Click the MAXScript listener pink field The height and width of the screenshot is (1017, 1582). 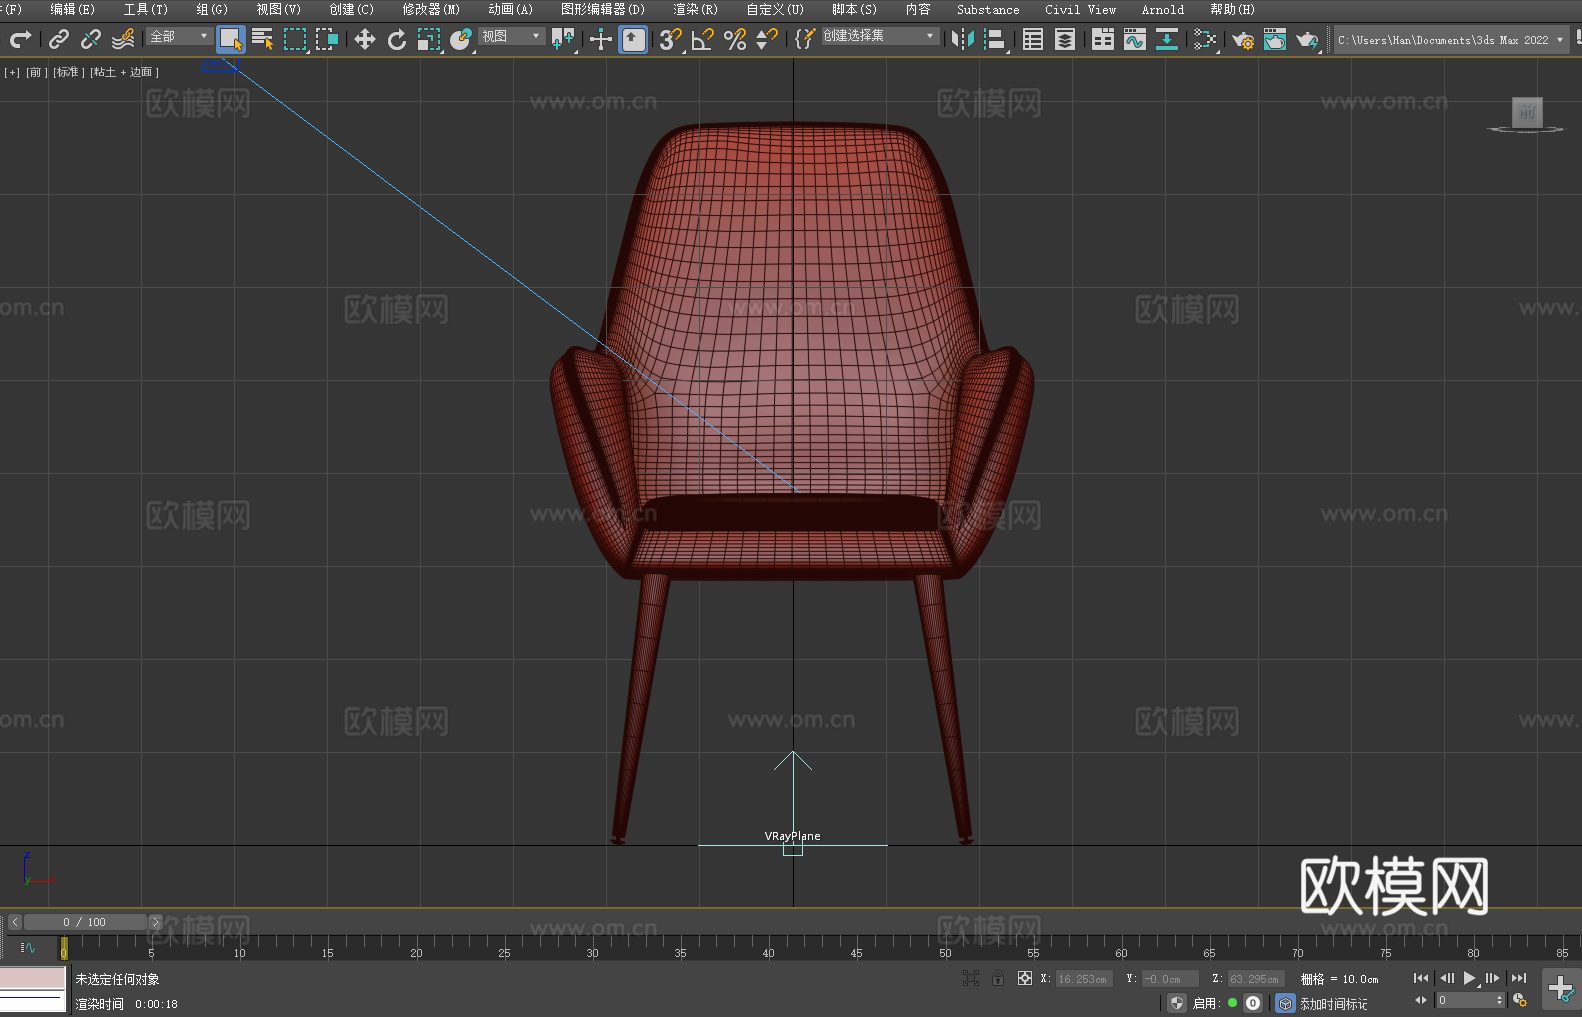tap(33, 977)
